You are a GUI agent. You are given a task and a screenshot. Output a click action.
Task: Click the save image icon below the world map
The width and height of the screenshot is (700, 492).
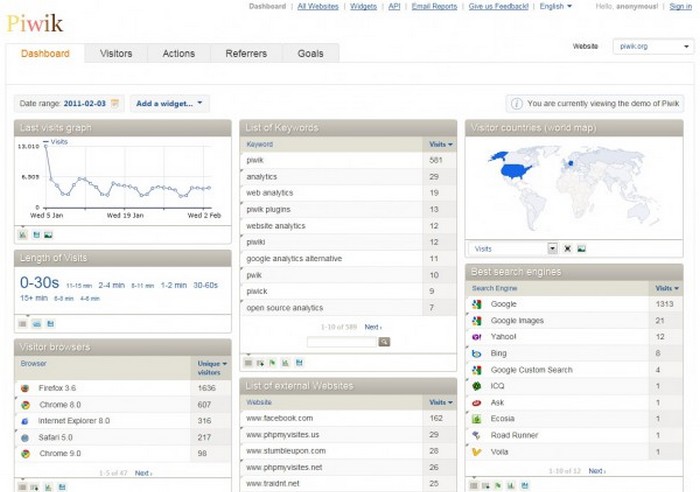(581, 249)
